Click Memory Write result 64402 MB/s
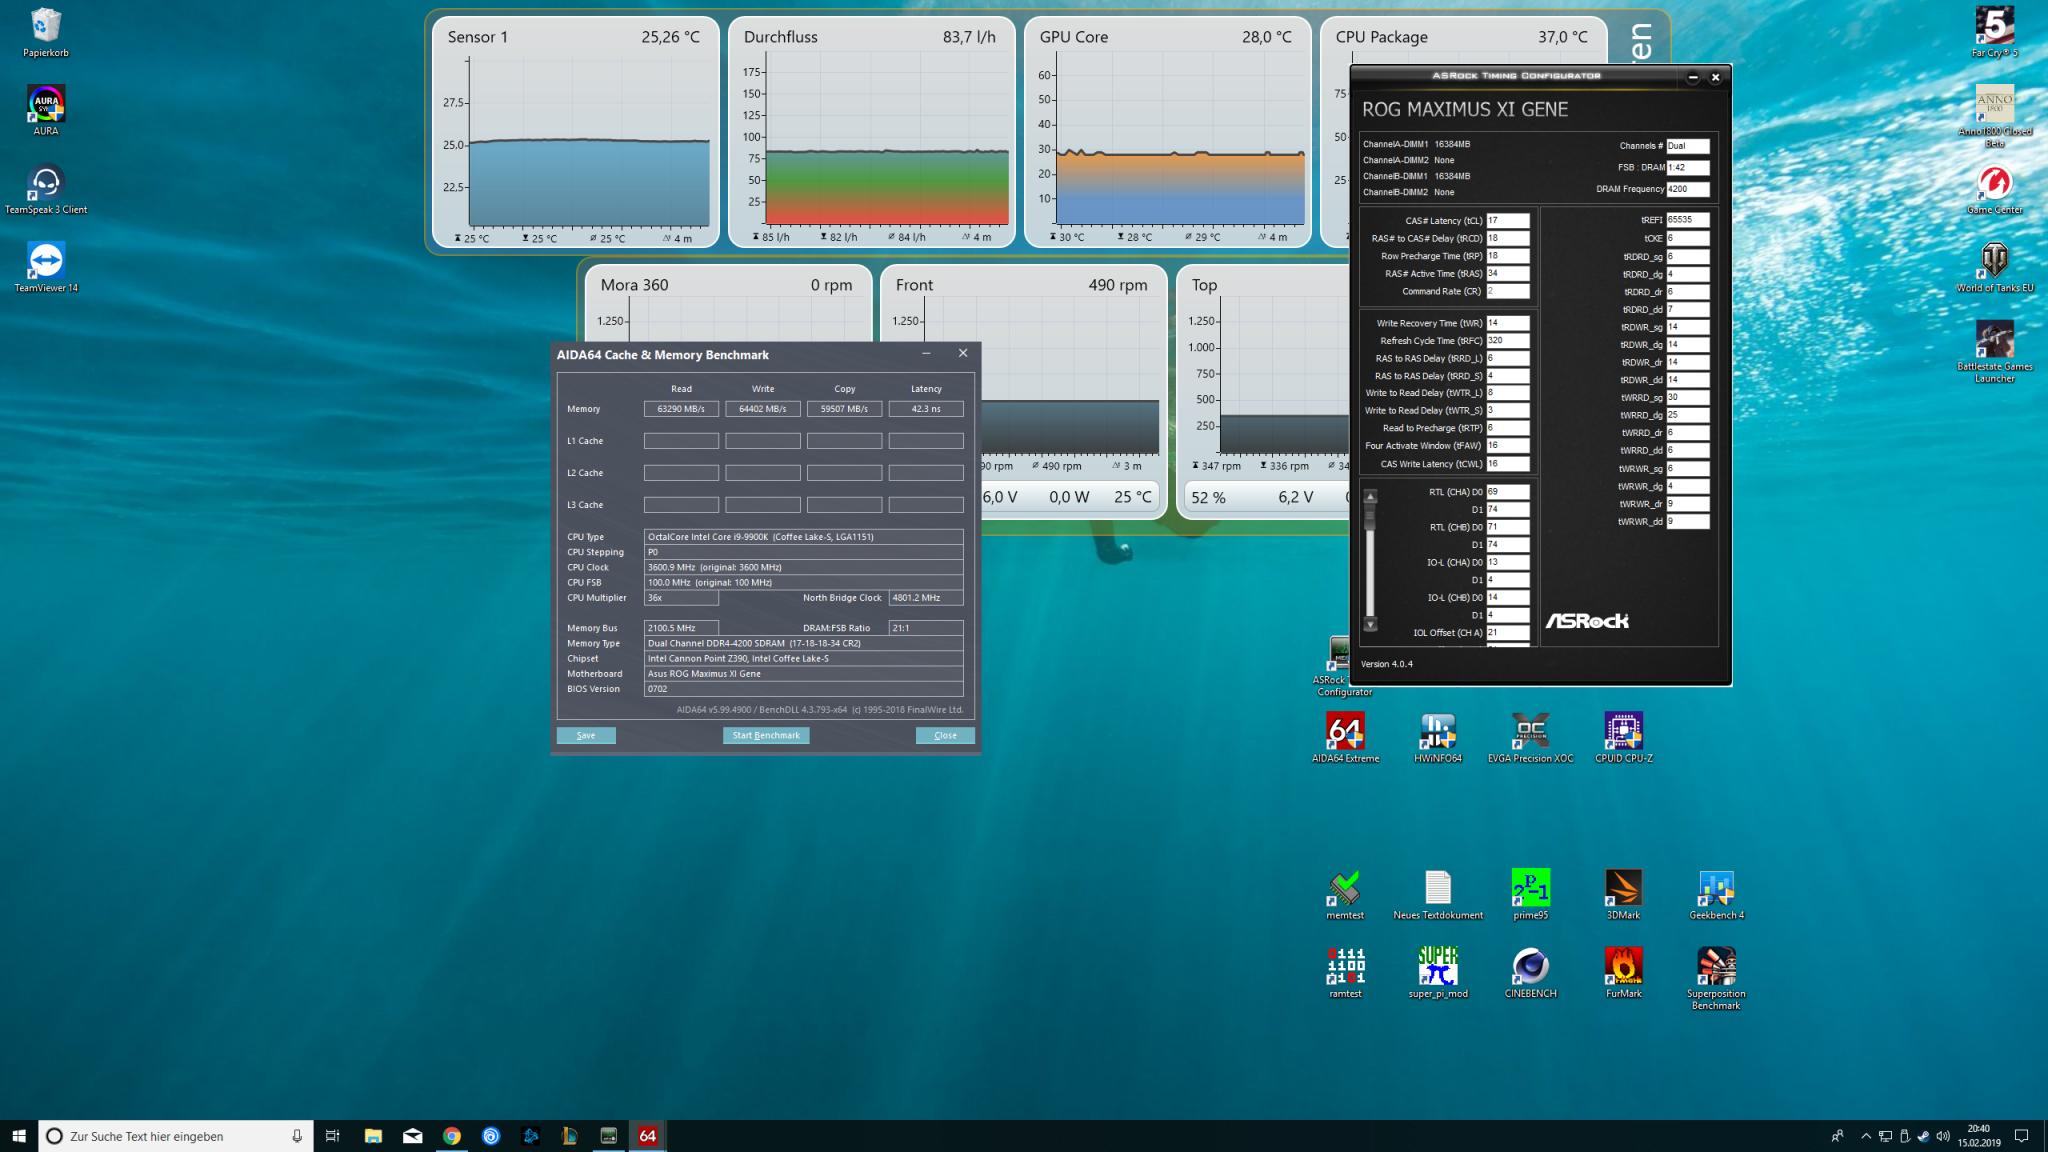The image size is (2048, 1152). [763, 409]
